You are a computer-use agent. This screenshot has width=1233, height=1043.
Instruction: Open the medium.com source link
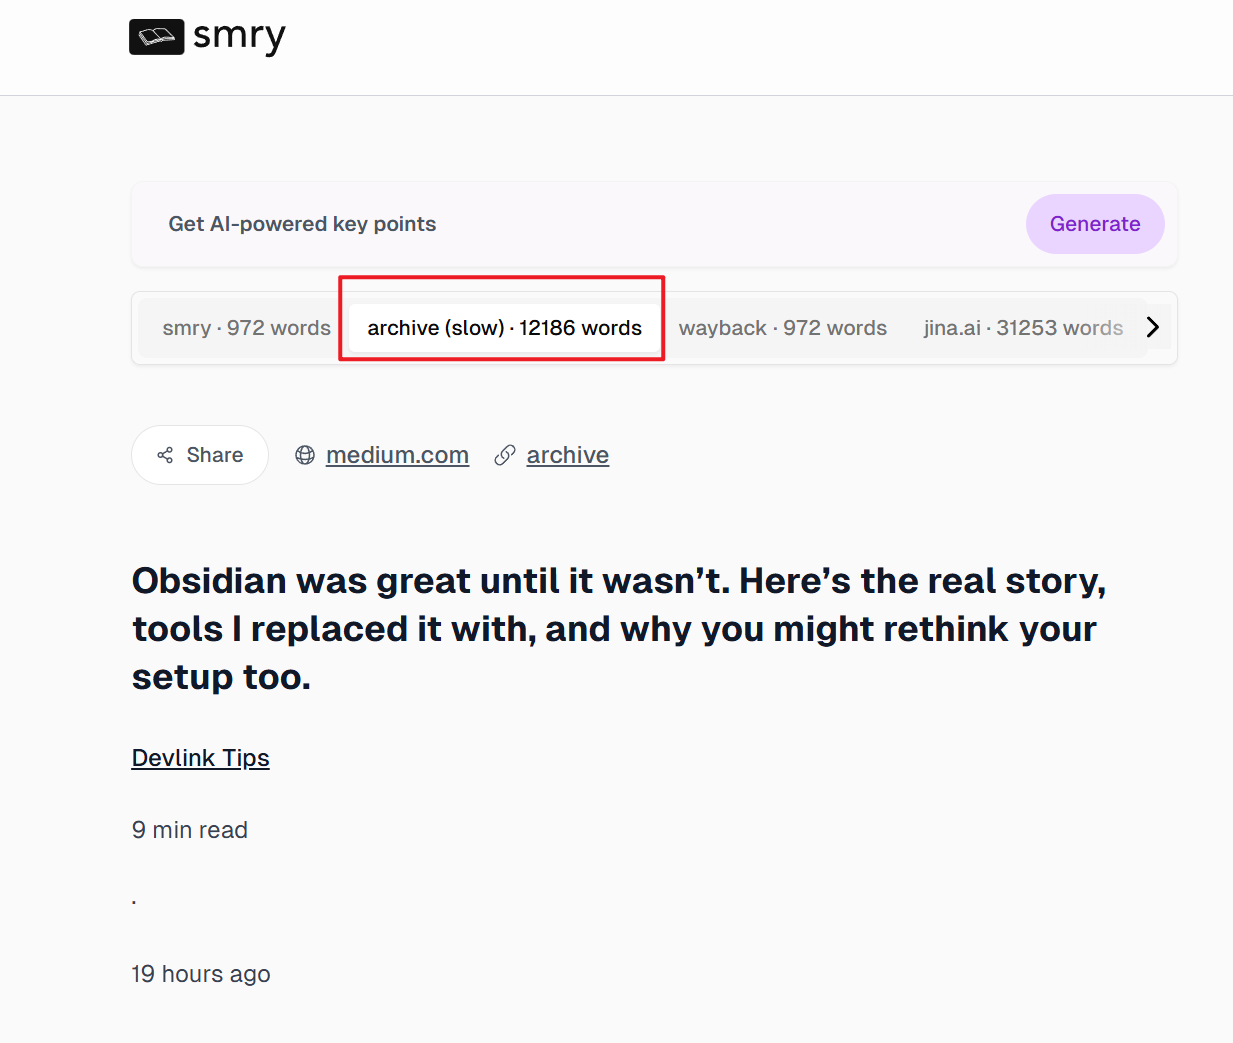coord(397,455)
